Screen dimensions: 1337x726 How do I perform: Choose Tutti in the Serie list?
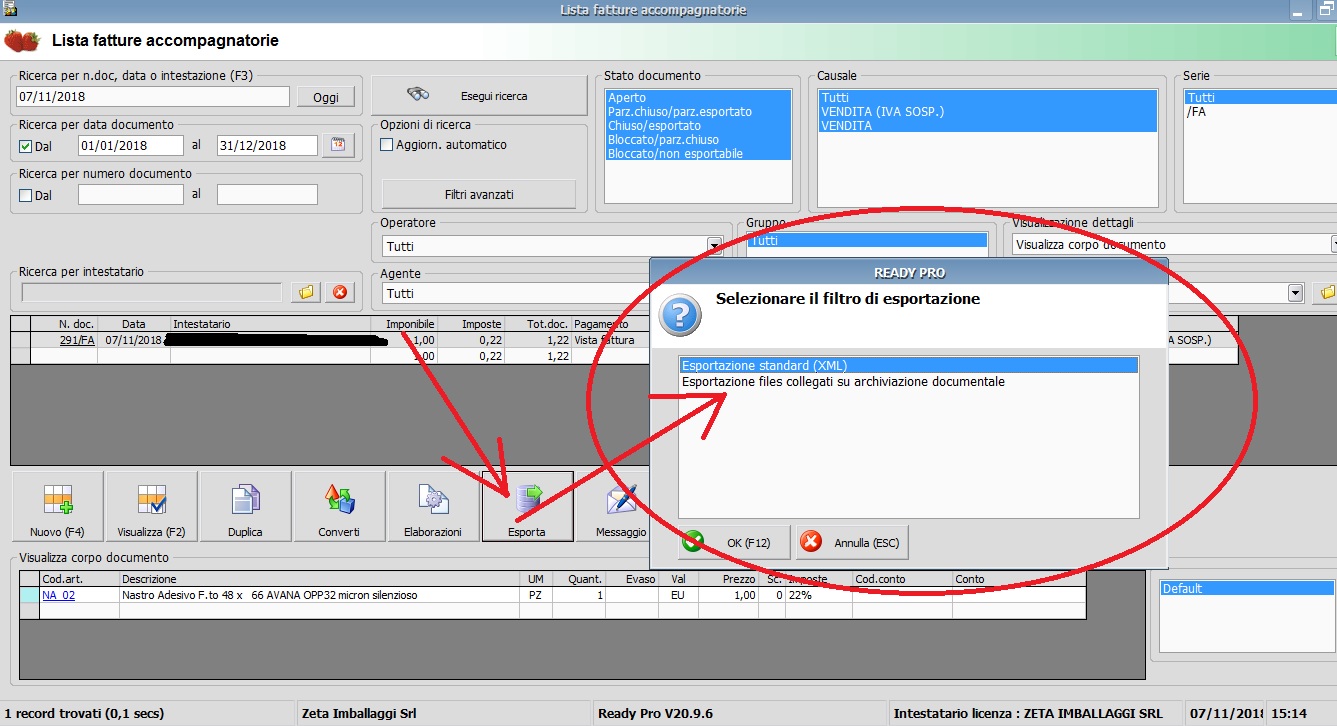tap(1259, 98)
